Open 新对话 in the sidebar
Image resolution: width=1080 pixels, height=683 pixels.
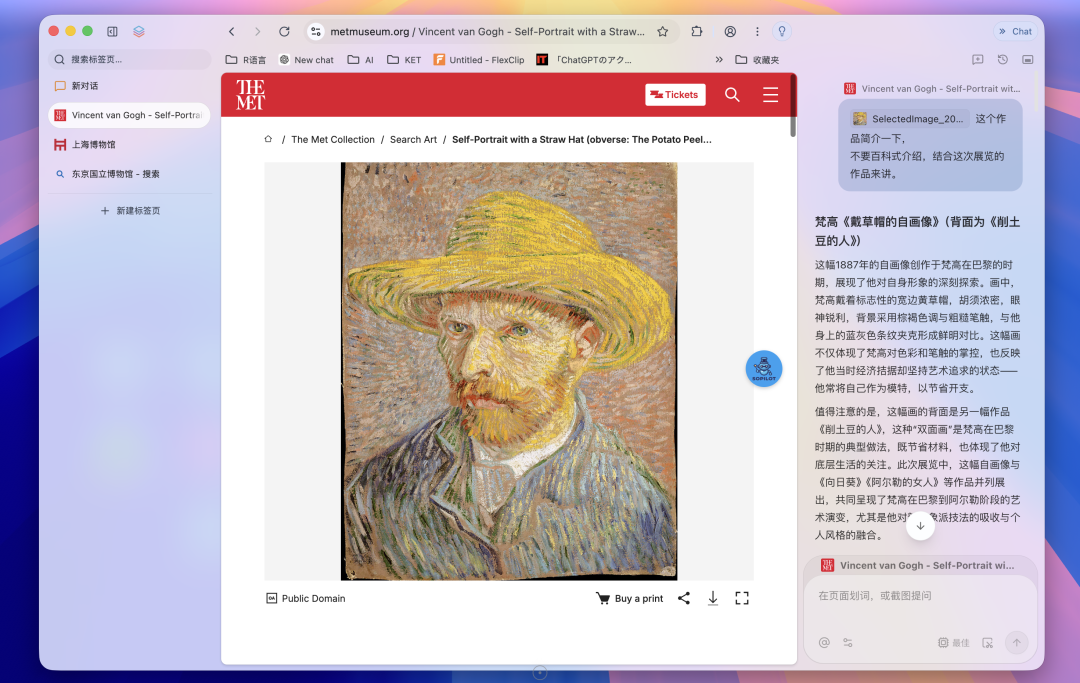tap(129, 86)
